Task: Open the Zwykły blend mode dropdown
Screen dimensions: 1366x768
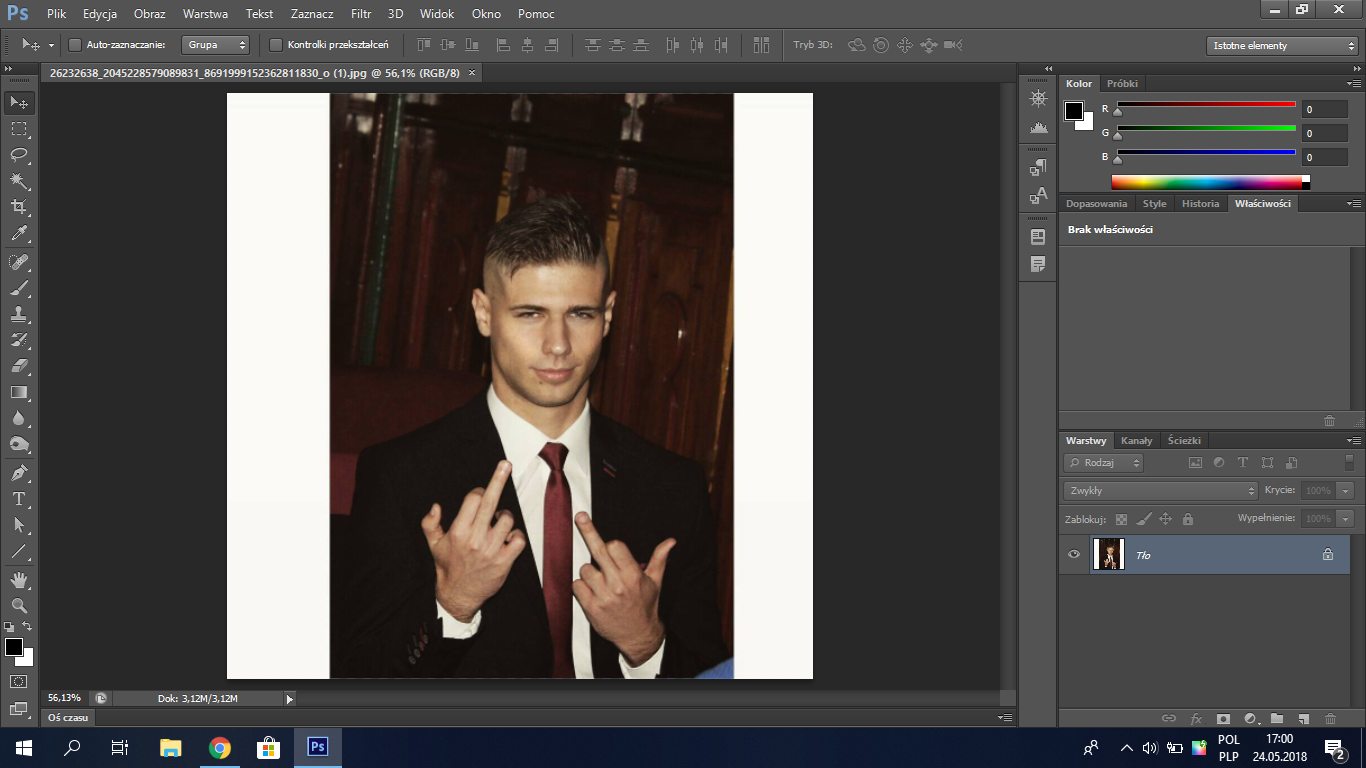Action: 1161,491
